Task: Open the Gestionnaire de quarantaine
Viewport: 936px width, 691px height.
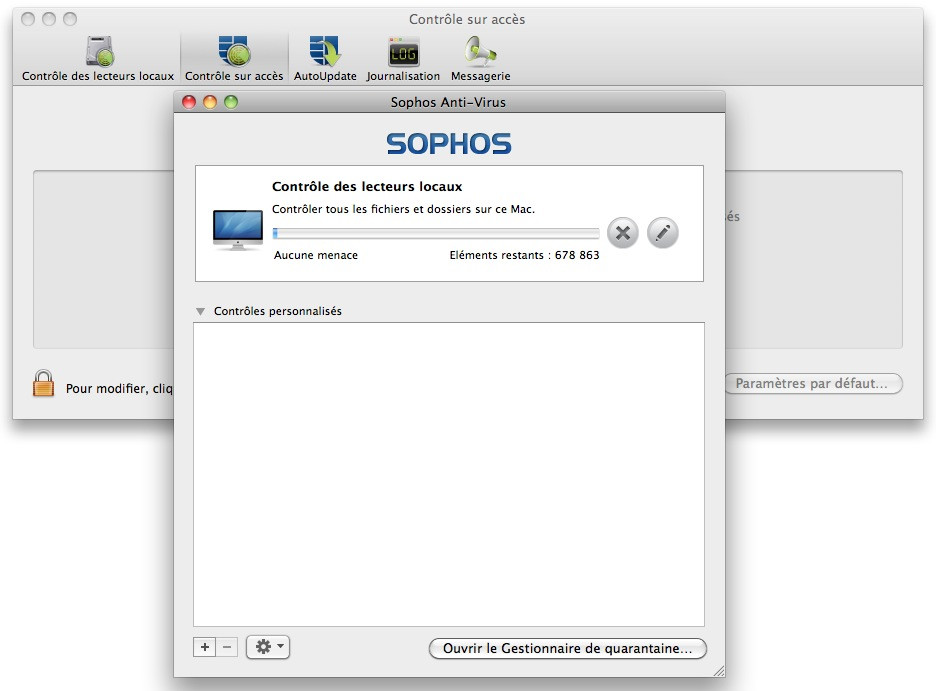Action: click(567, 648)
